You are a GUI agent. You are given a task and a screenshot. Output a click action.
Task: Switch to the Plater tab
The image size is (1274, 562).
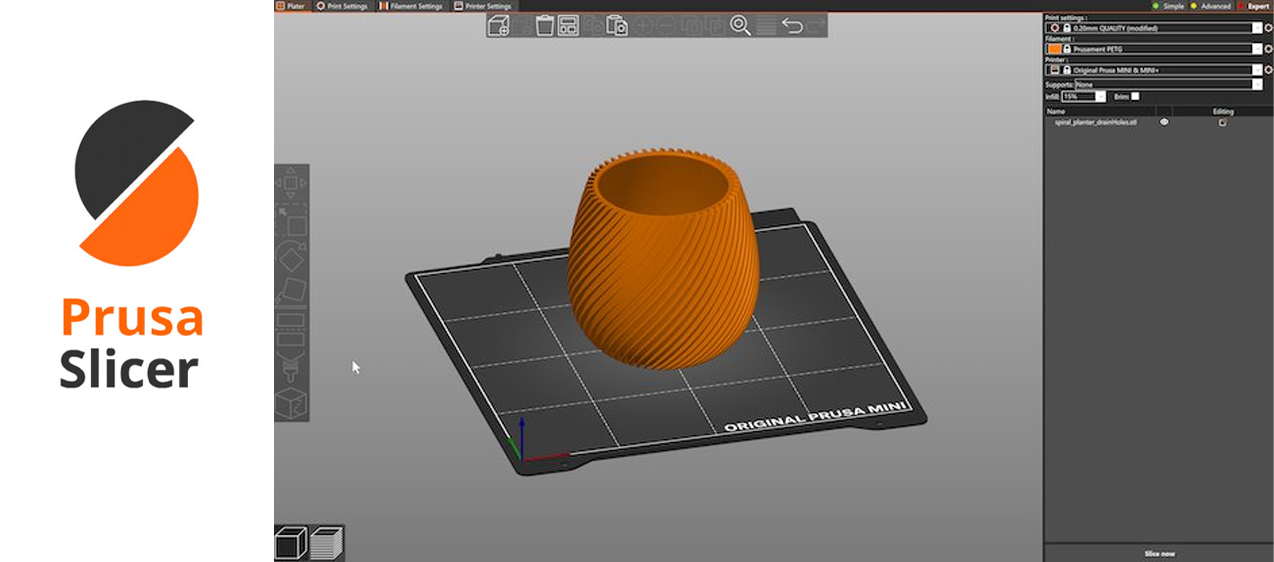click(291, 6)
